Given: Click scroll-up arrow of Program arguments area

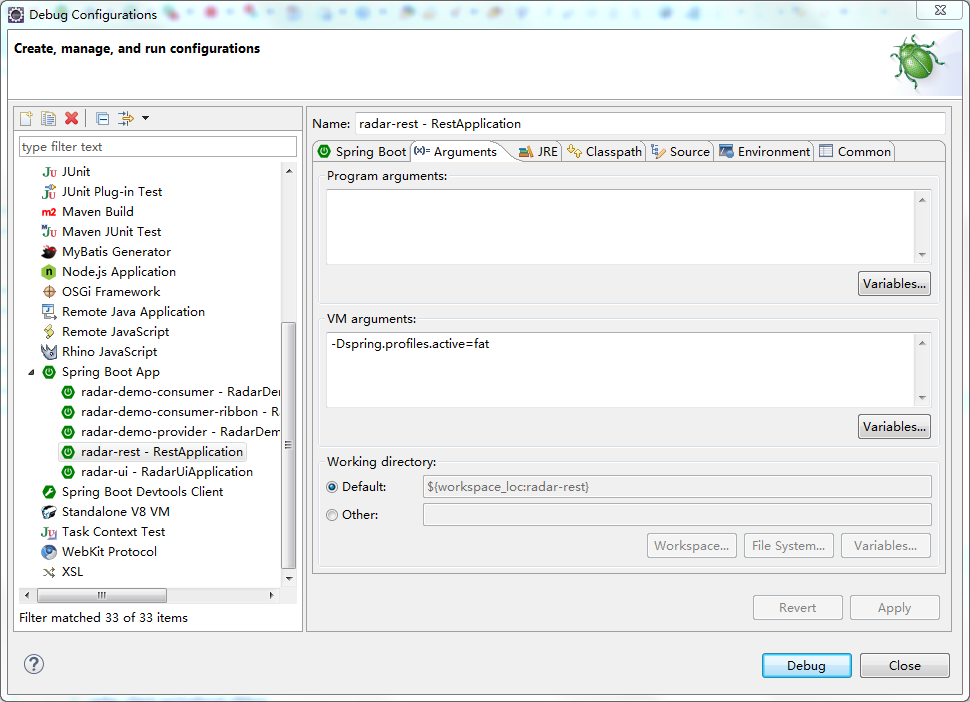Looking at the screenshot, I should tap(922, 200).
